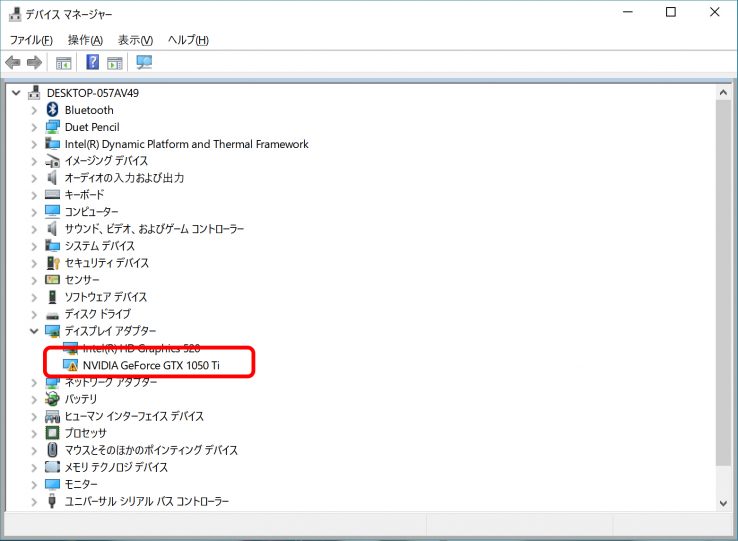Select the コンピューター tree label

tap(91, 212)
